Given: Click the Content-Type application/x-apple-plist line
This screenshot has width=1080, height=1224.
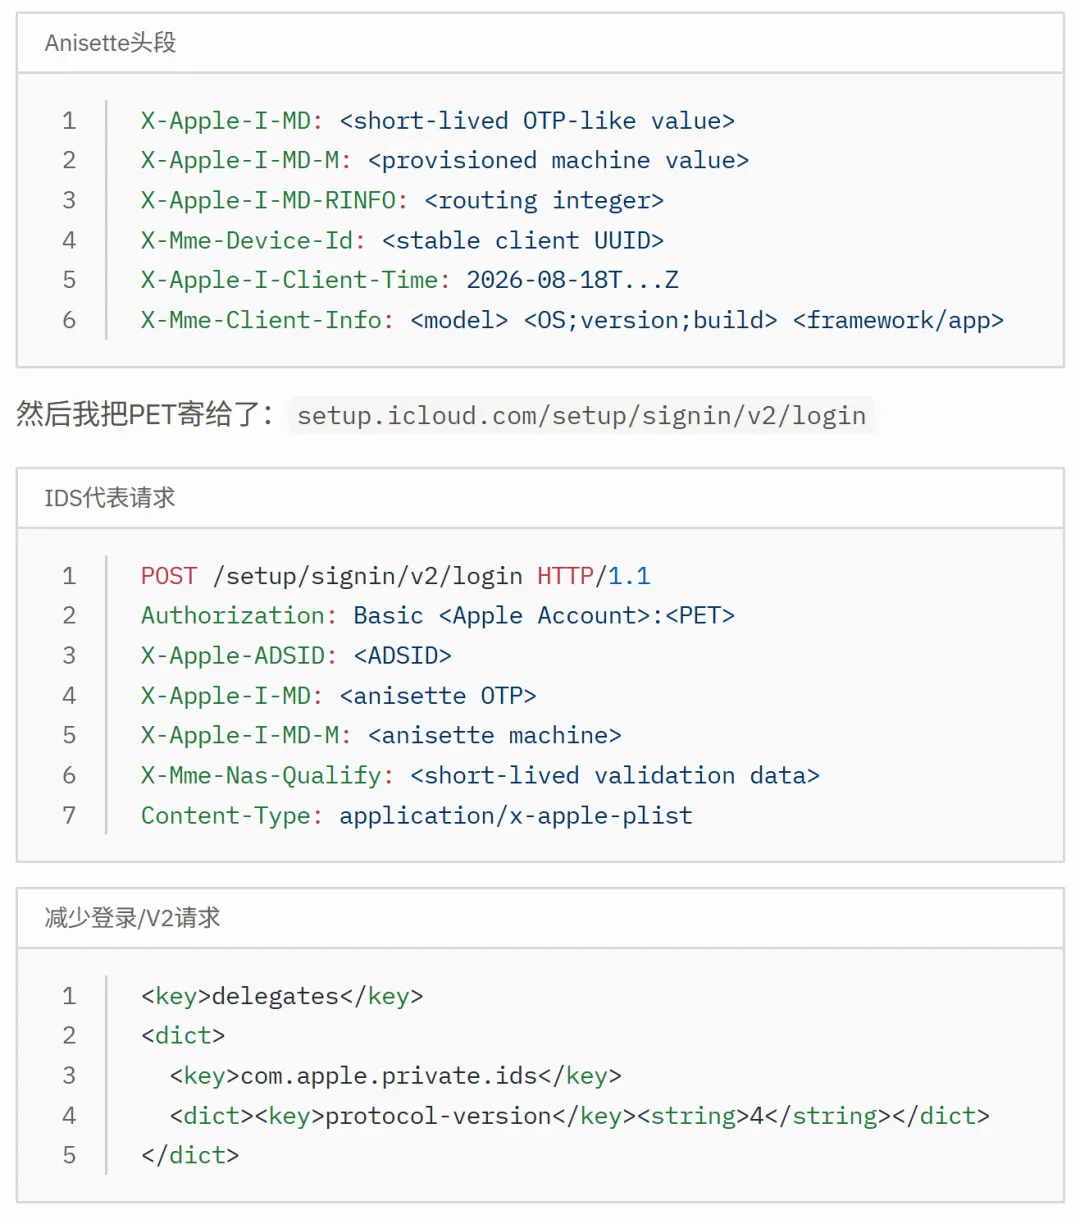Looking at the screenshot, I should 417,816.
